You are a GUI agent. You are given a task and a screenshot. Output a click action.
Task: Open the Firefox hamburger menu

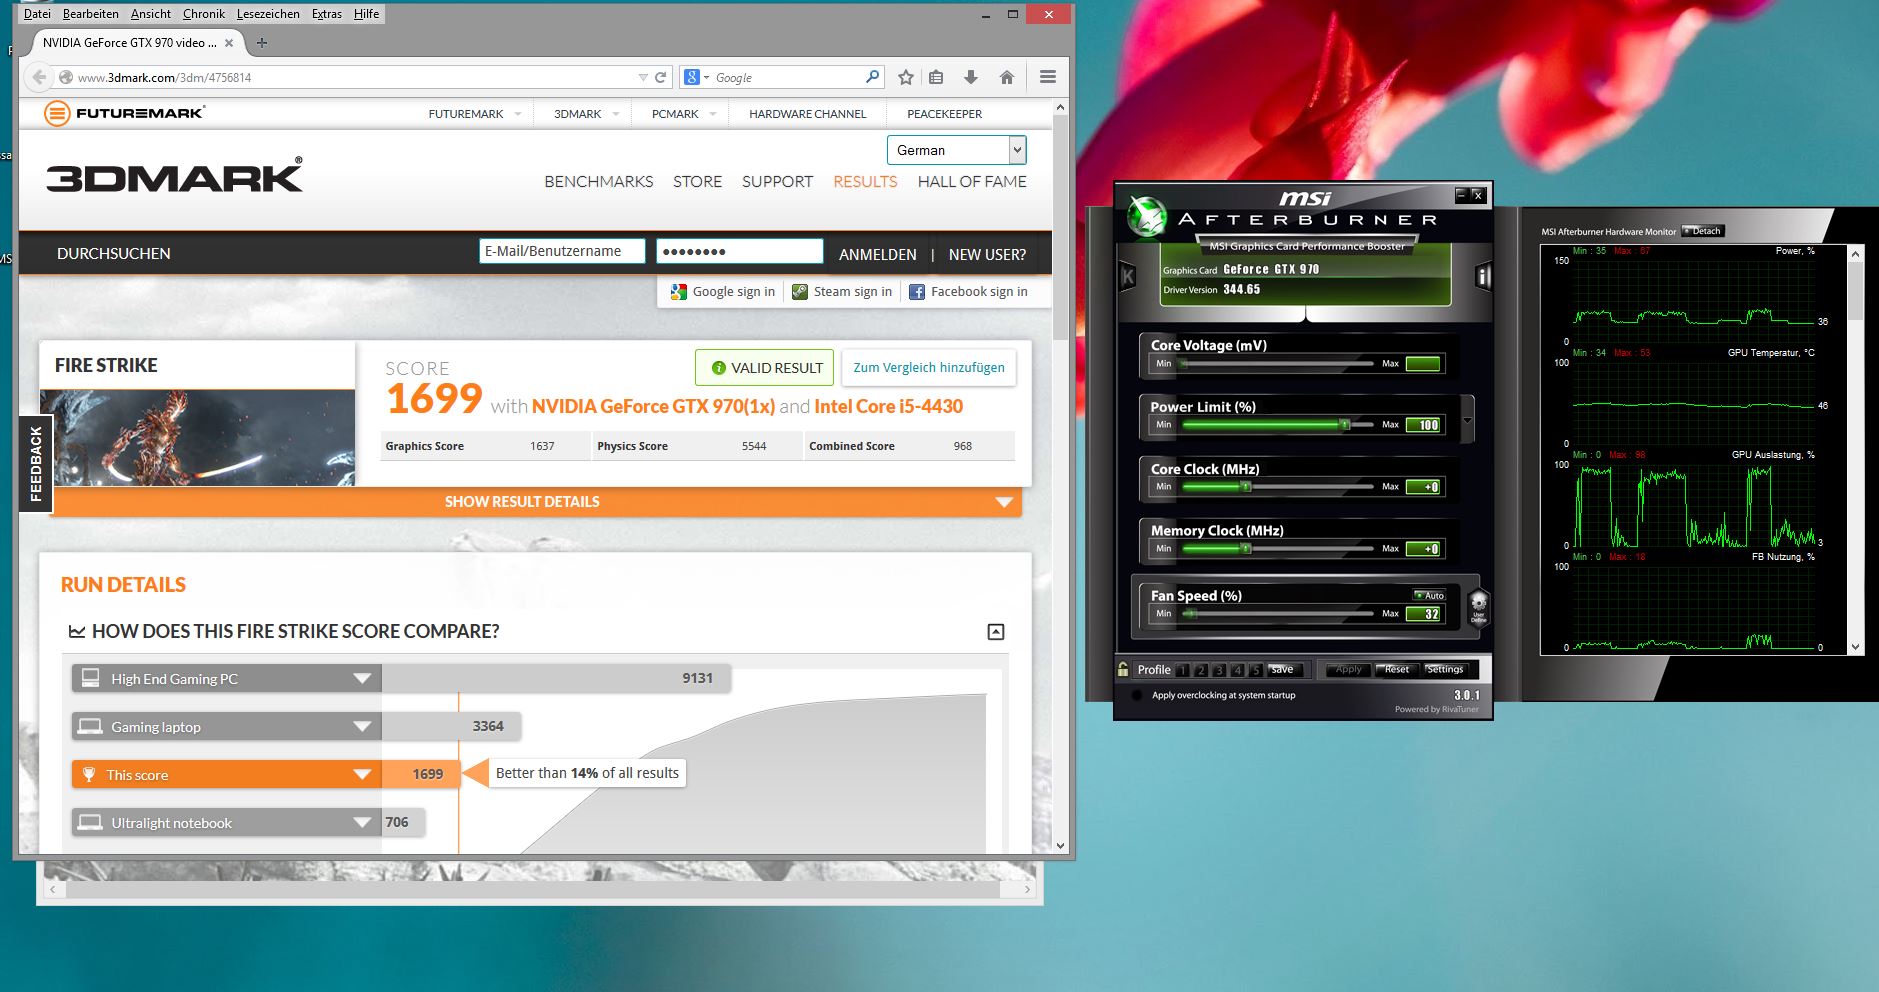(x=1048, y=77)
